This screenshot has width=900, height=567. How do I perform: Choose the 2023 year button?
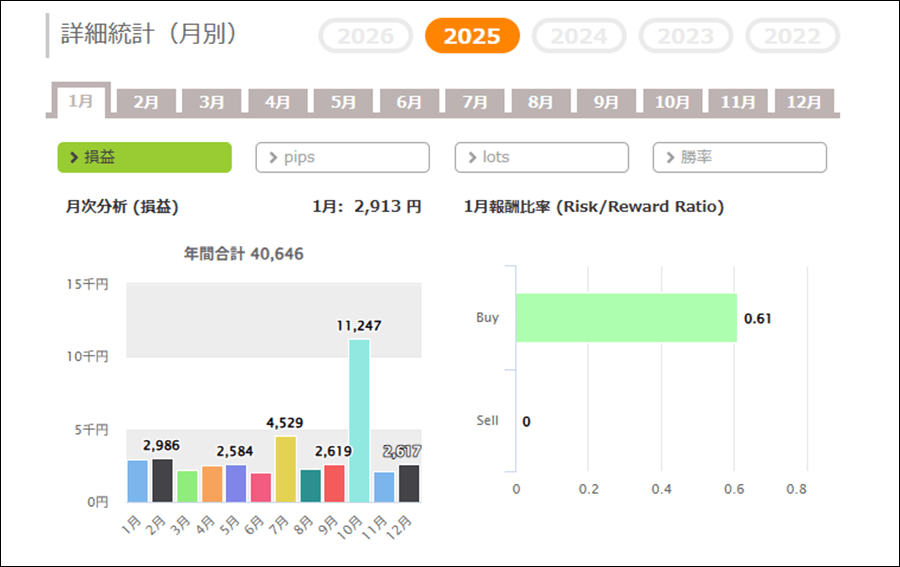(686, 36)
